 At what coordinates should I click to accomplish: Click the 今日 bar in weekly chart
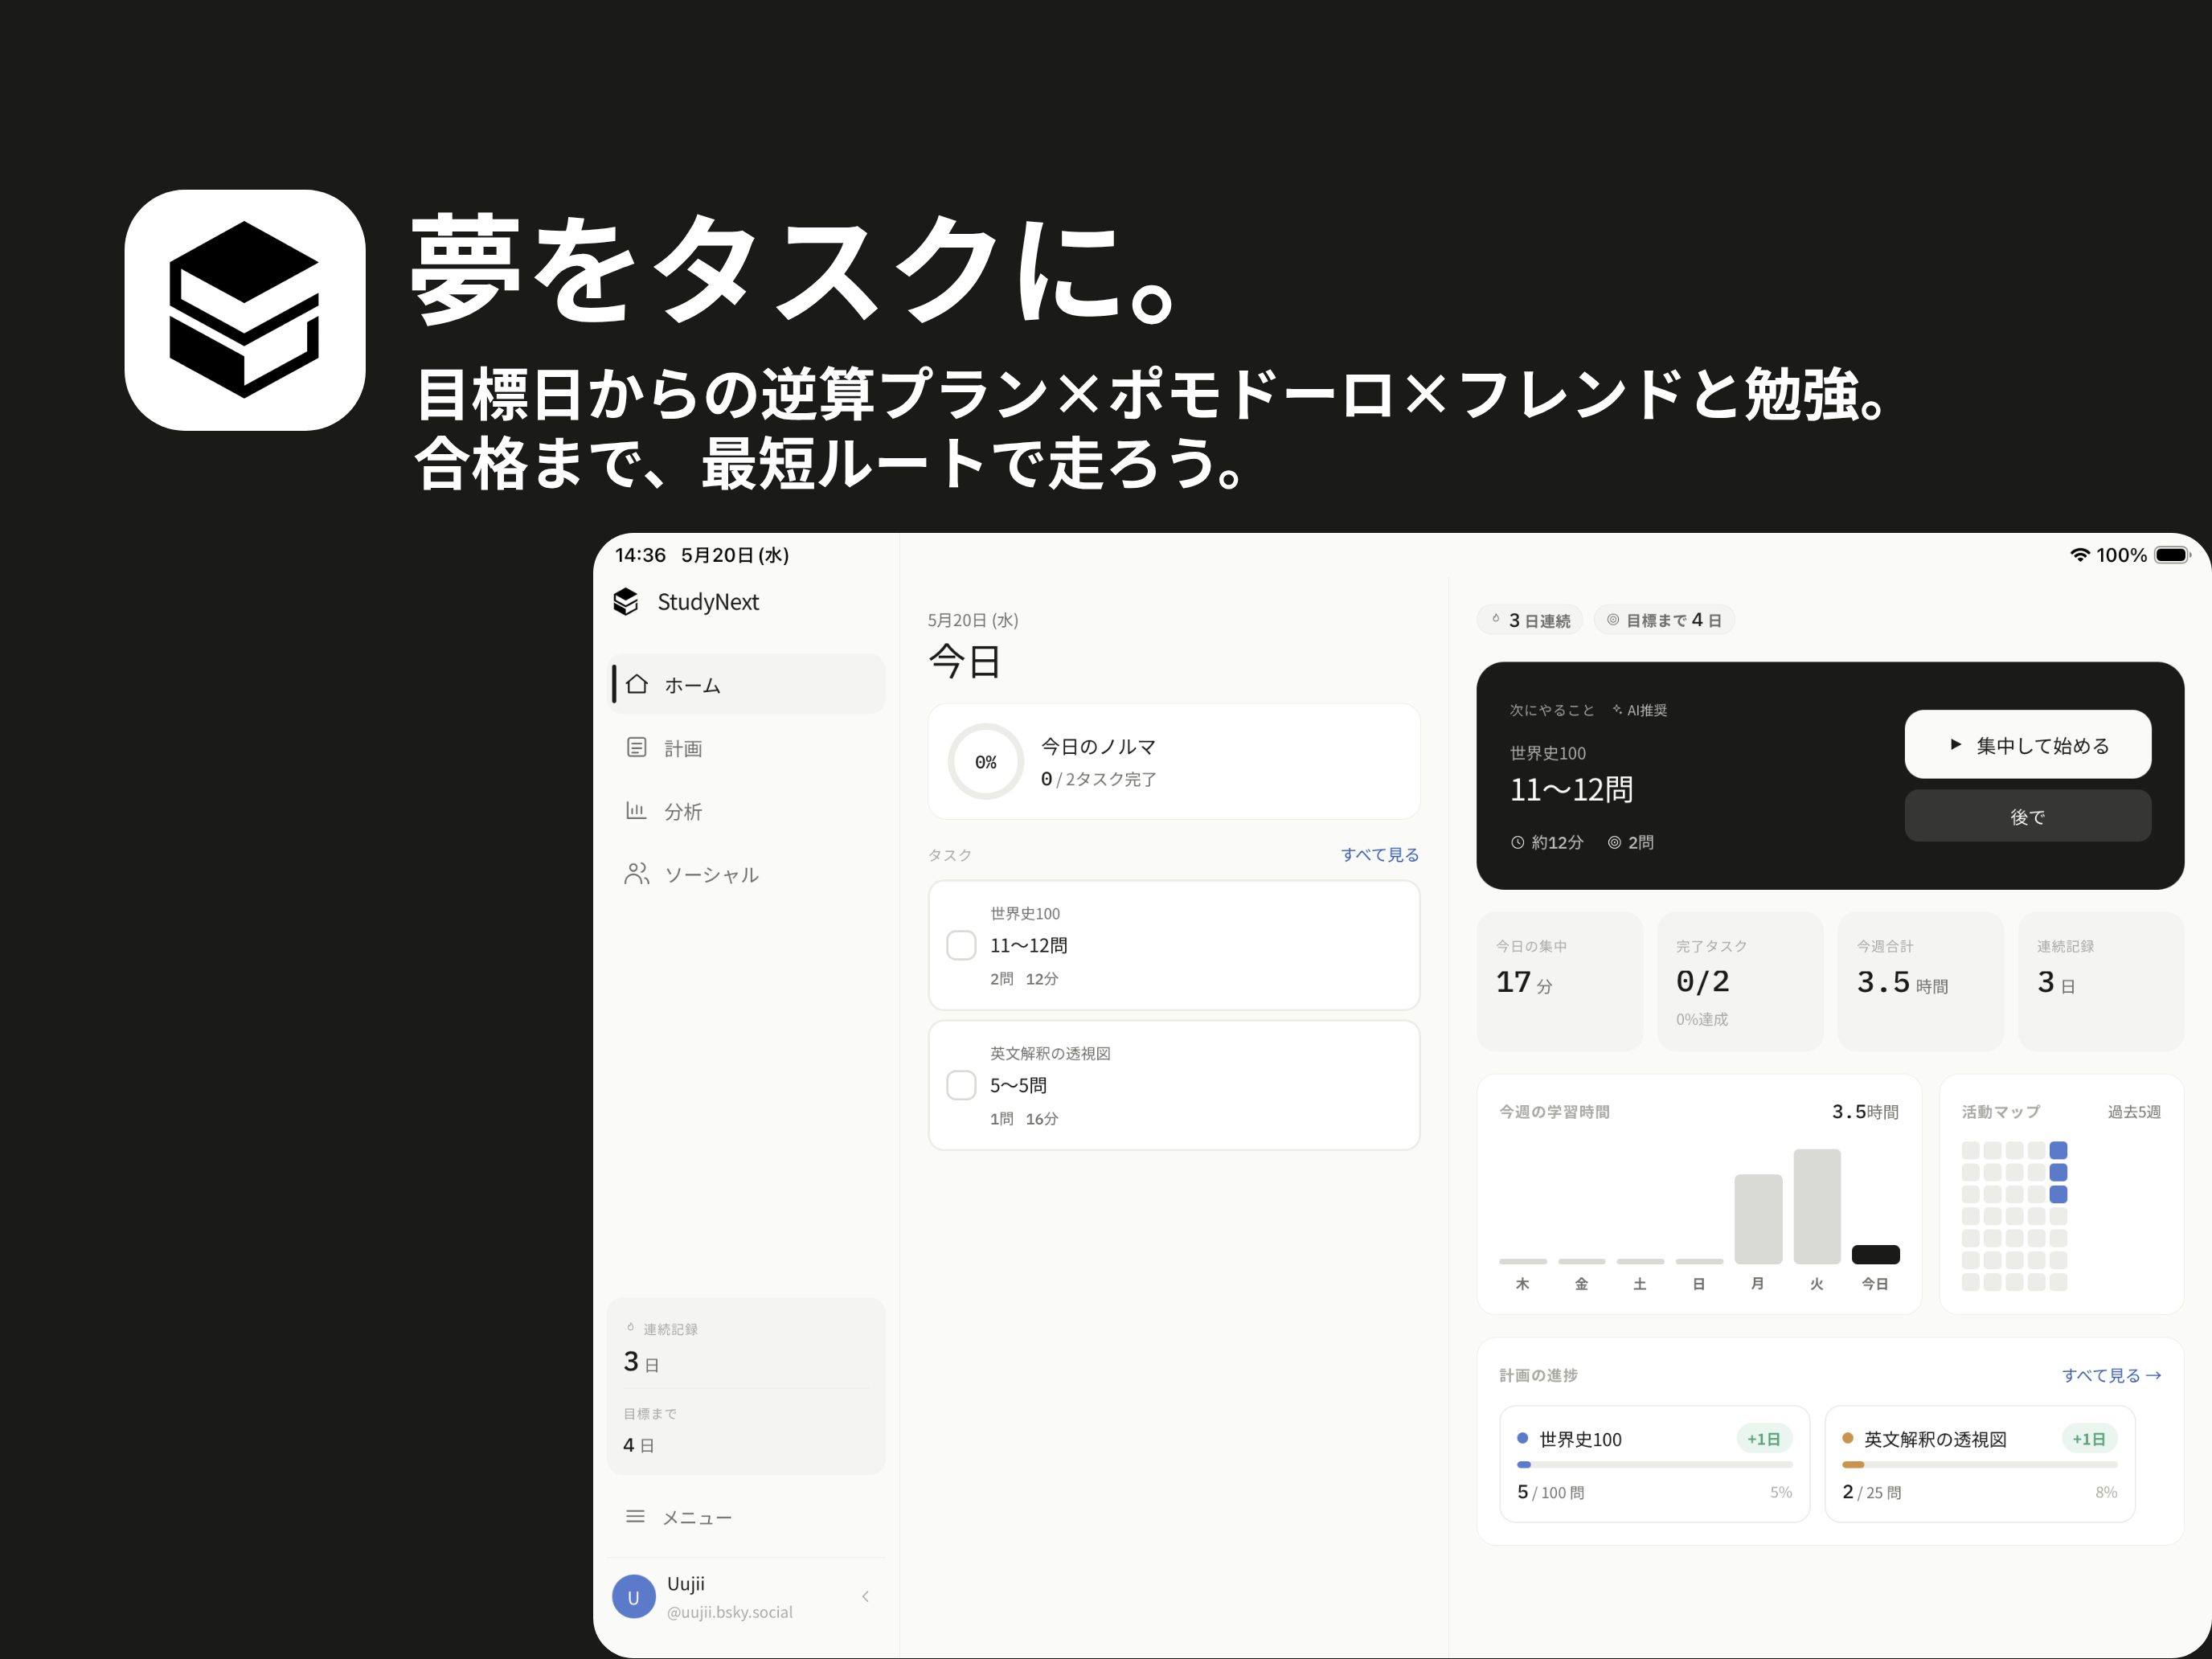tap(1876, 1254)
